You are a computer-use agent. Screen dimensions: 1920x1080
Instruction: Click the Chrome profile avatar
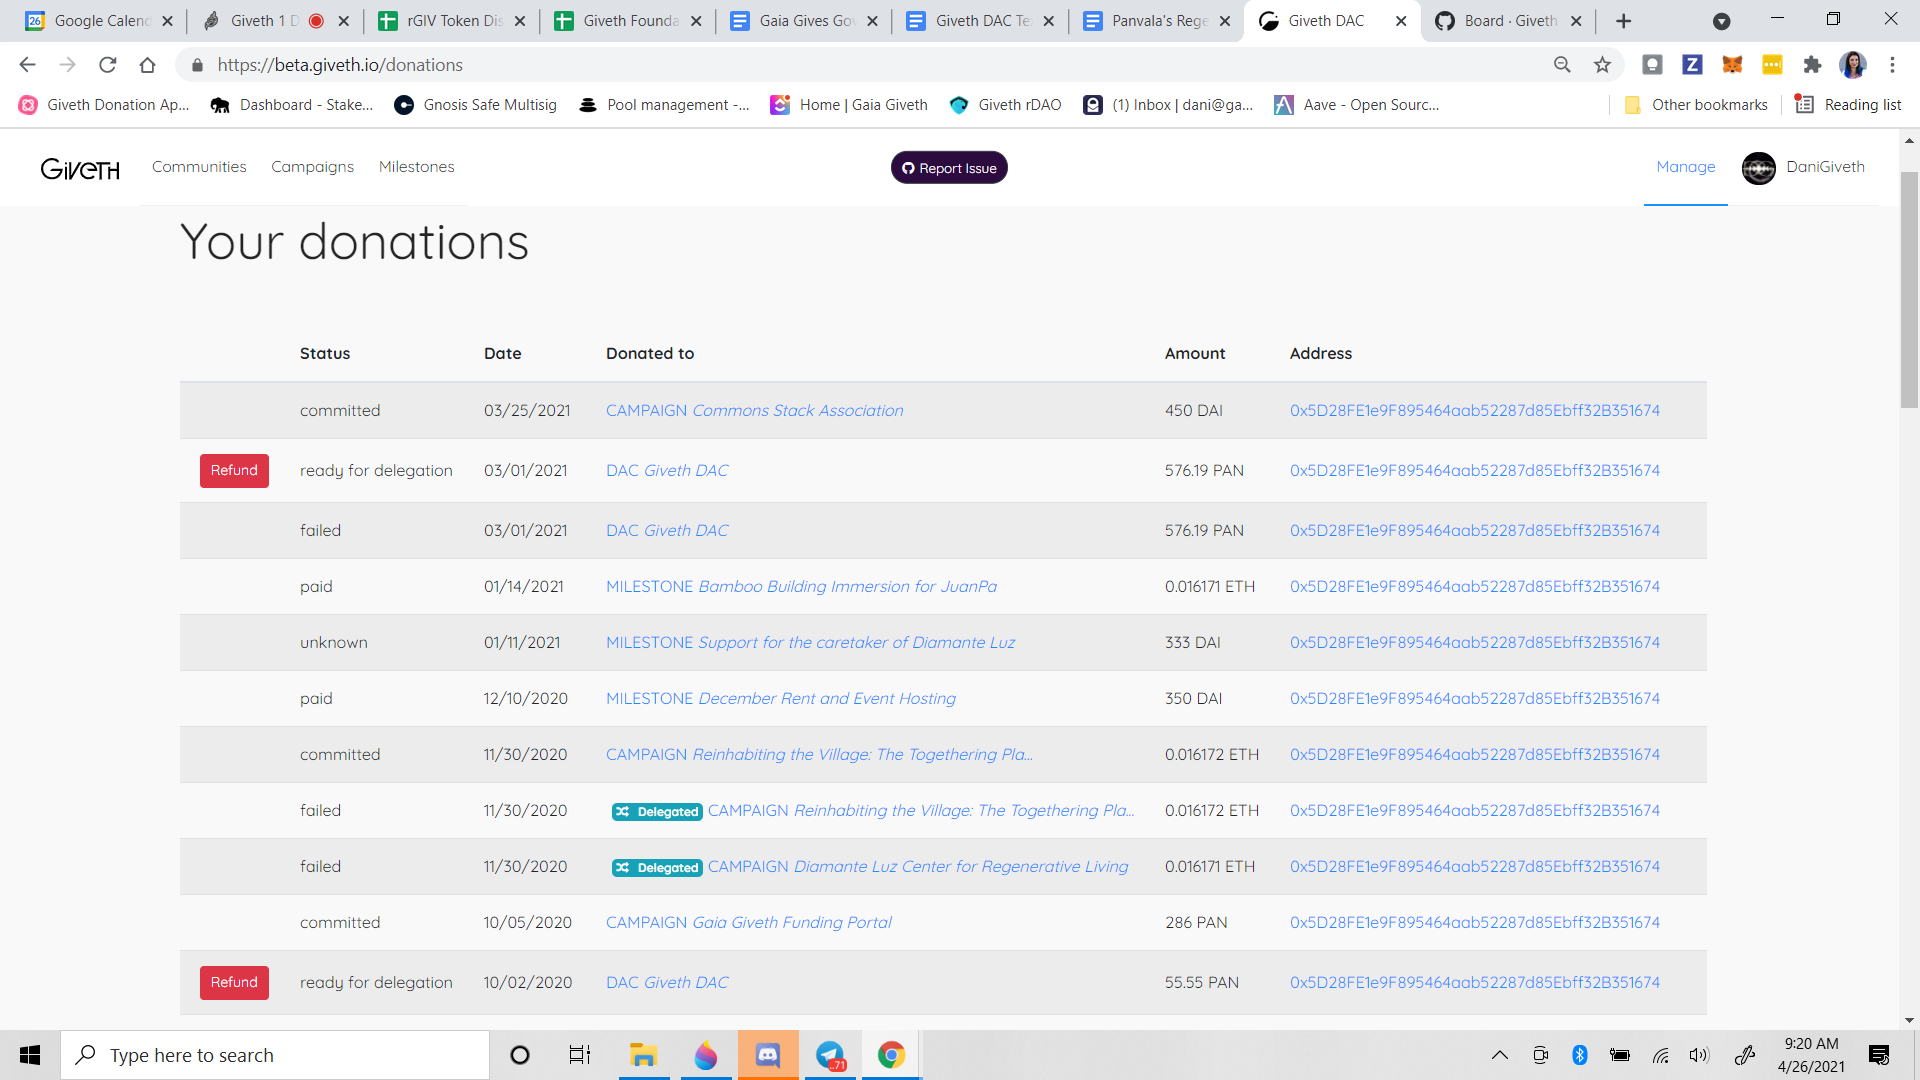tap(1853, 65)
